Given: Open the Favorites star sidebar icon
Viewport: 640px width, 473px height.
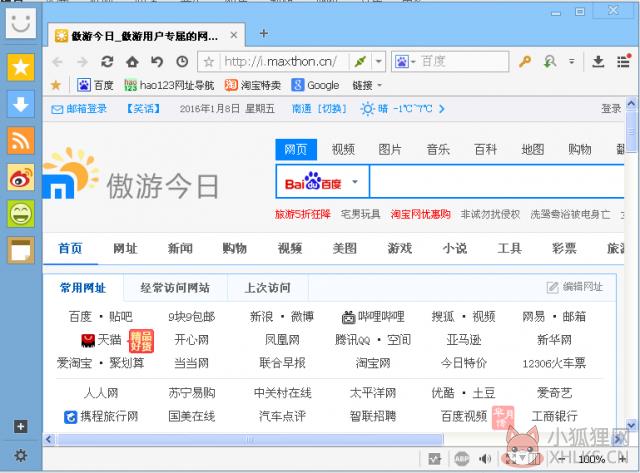Looking at the screenshot, I should point(20,67).
